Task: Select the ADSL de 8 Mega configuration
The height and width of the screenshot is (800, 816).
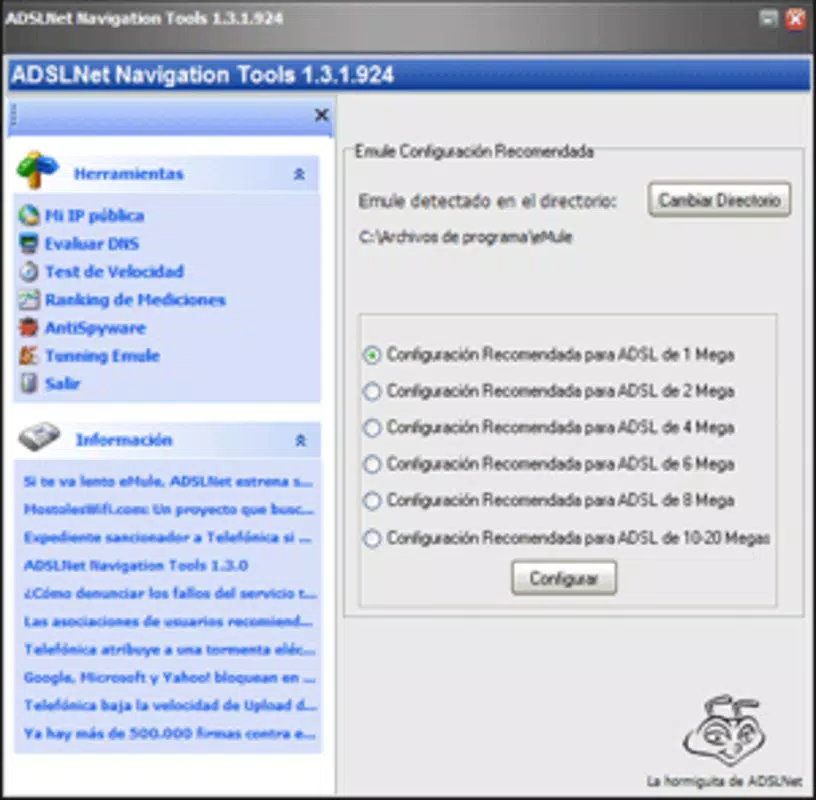Action: click(550, 500)
